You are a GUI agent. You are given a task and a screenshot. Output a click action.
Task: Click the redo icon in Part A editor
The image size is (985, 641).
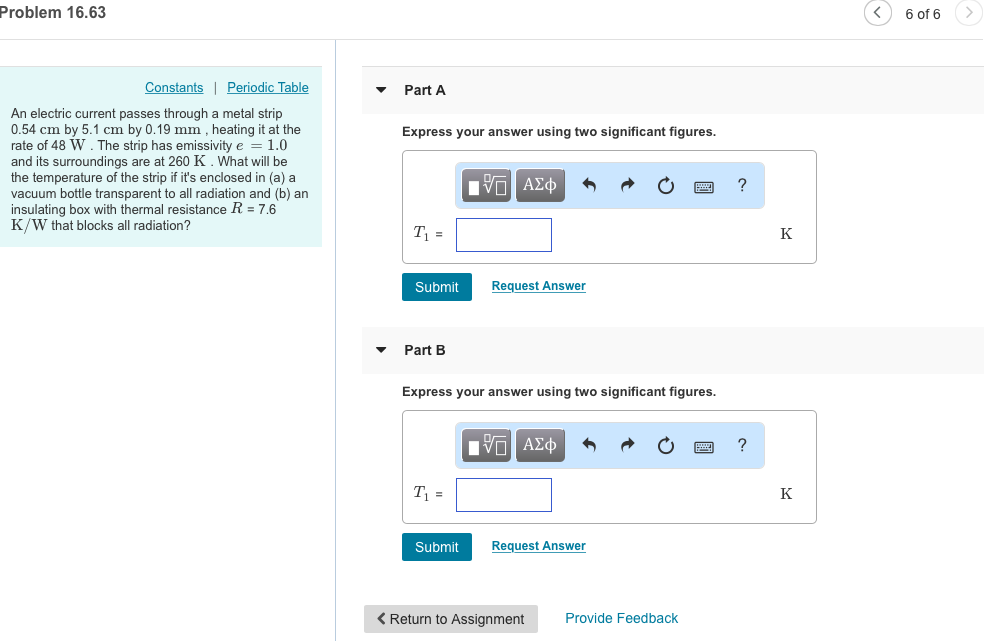627,185
